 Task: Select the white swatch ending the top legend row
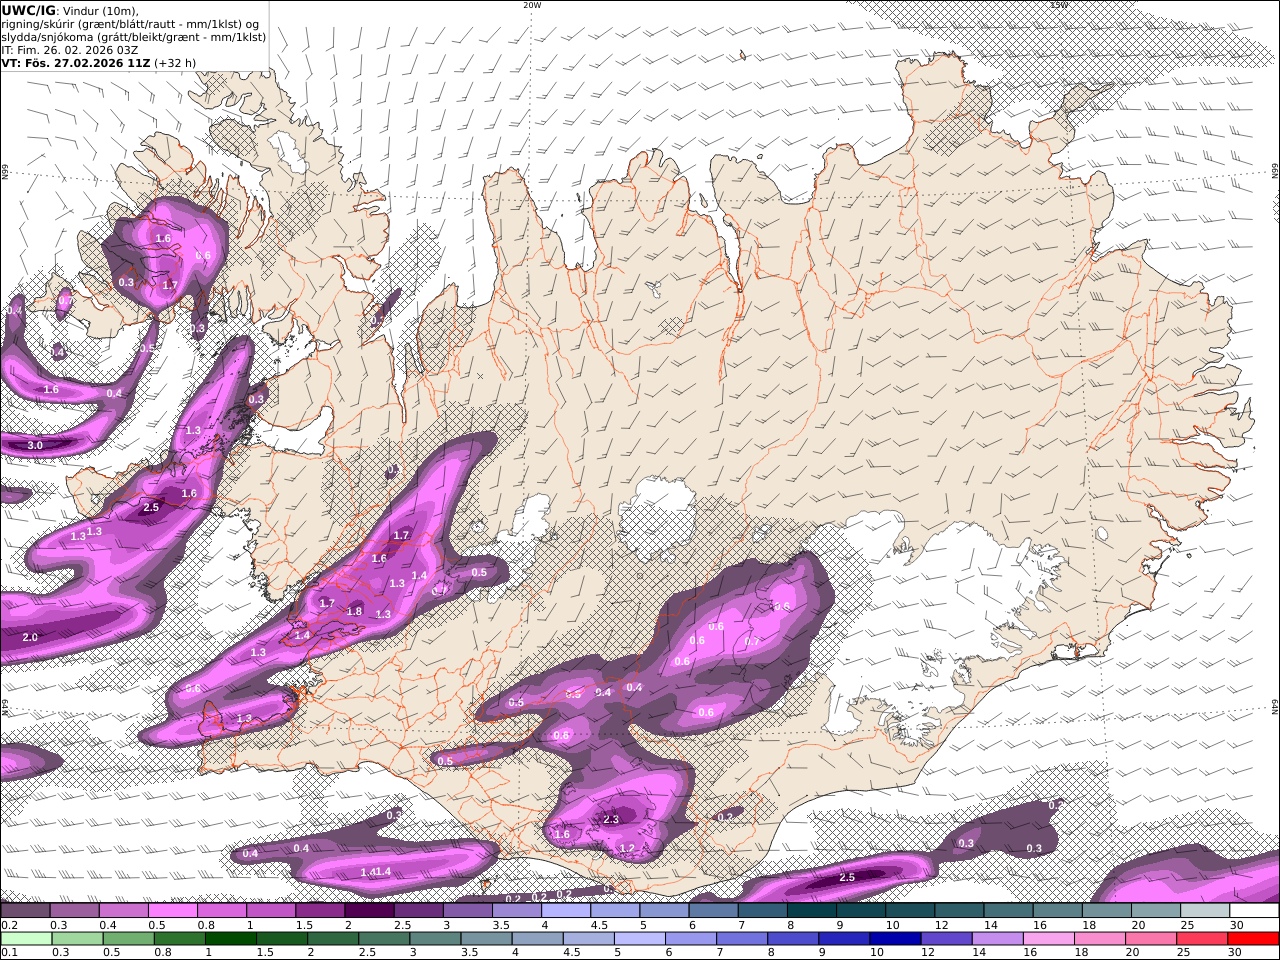[1254, 910]
